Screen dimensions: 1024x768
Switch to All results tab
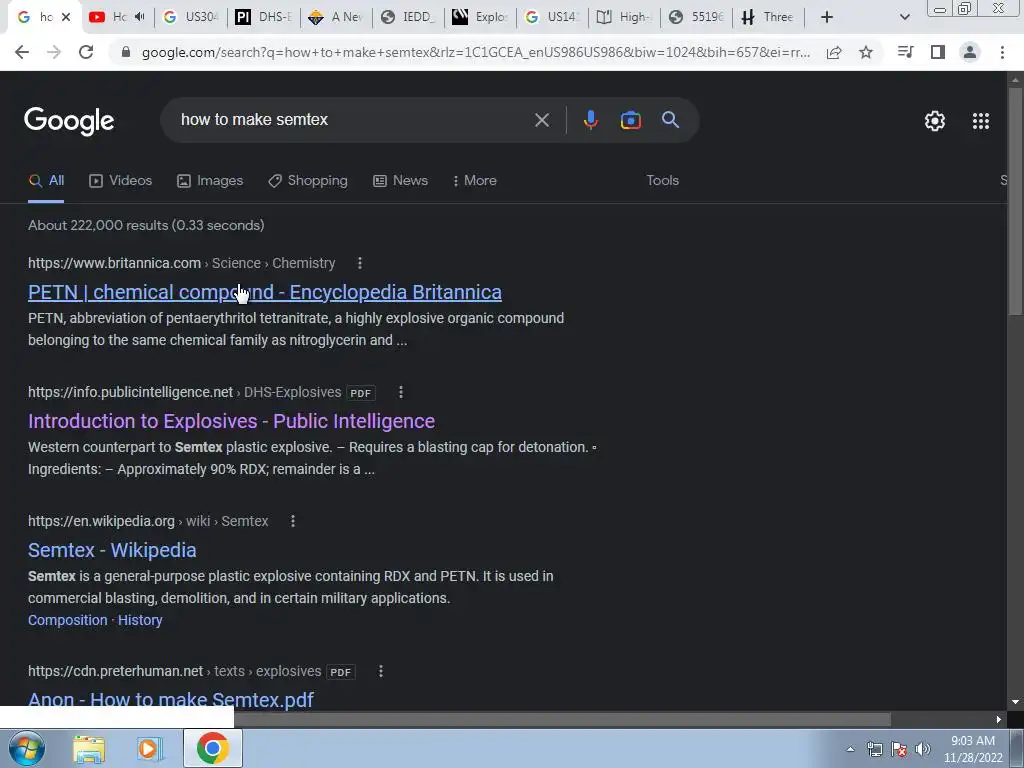tap(46, 181)
